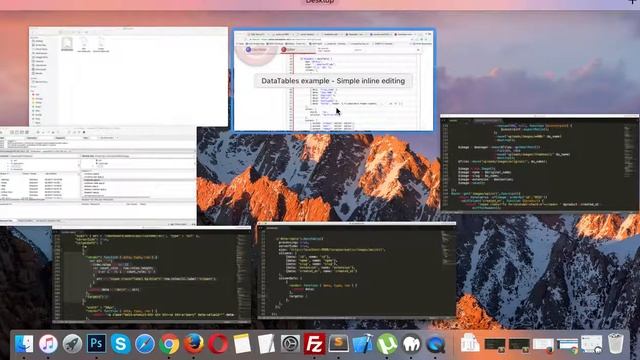The image size is (640, 360).
Task: Select the FileZilla window thumbnail
Action: tap(98, 176)
